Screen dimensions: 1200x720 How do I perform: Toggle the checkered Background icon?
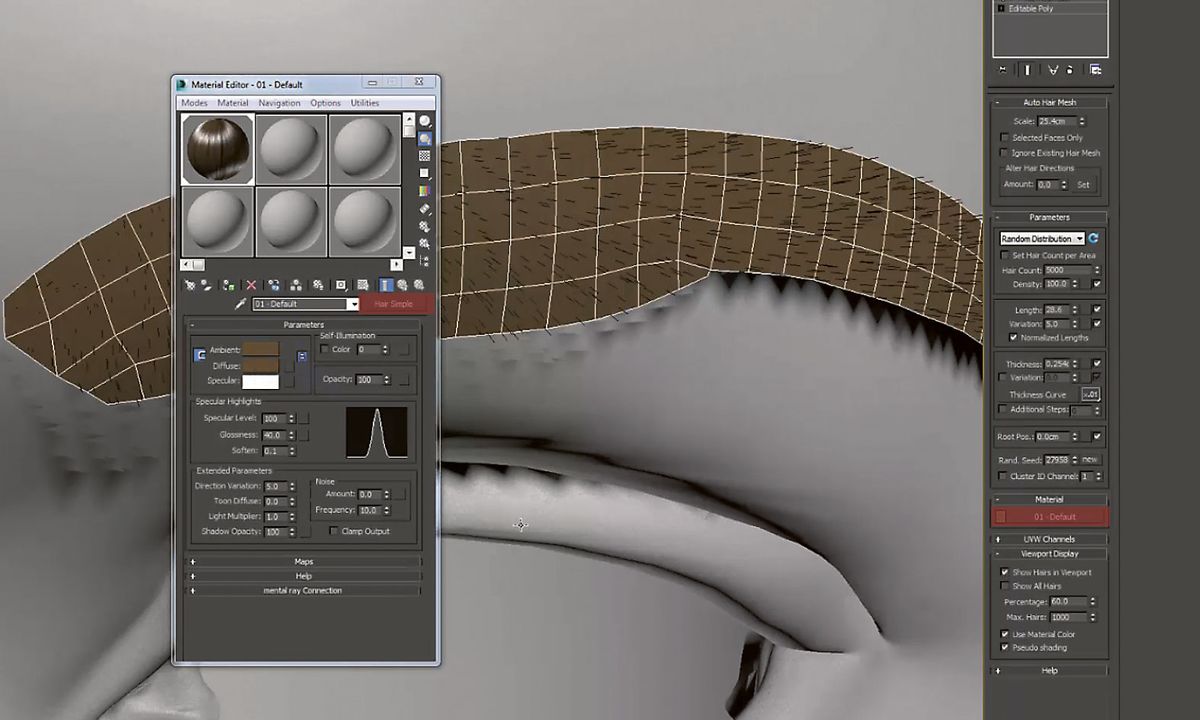pos(424,157)
